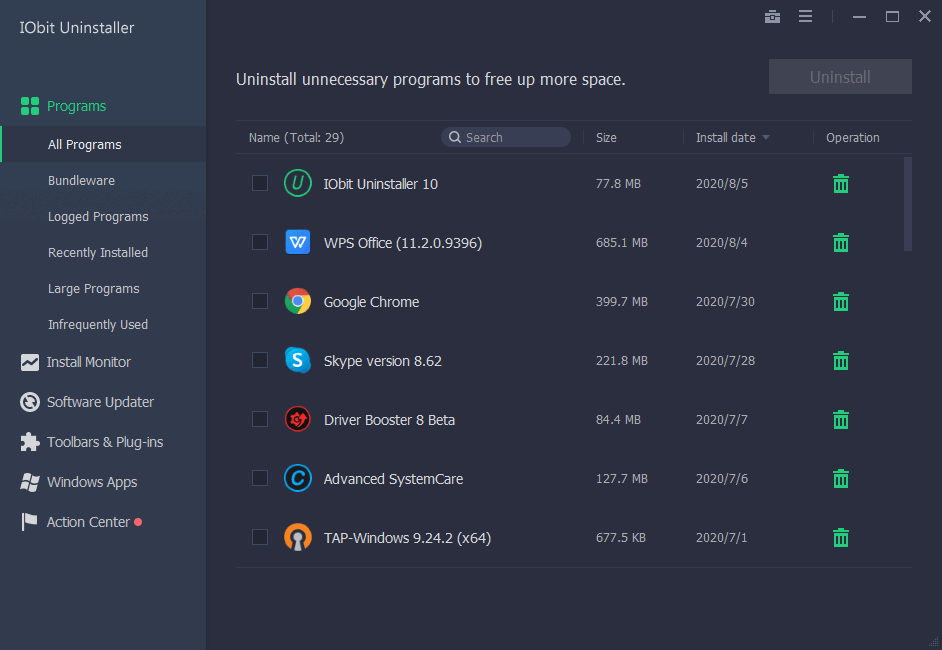The height and width of the screenshot is (650, 942).
Task: Click the "2020/7/30" install date
Action: pyautogui.click(x=725, y=302)
